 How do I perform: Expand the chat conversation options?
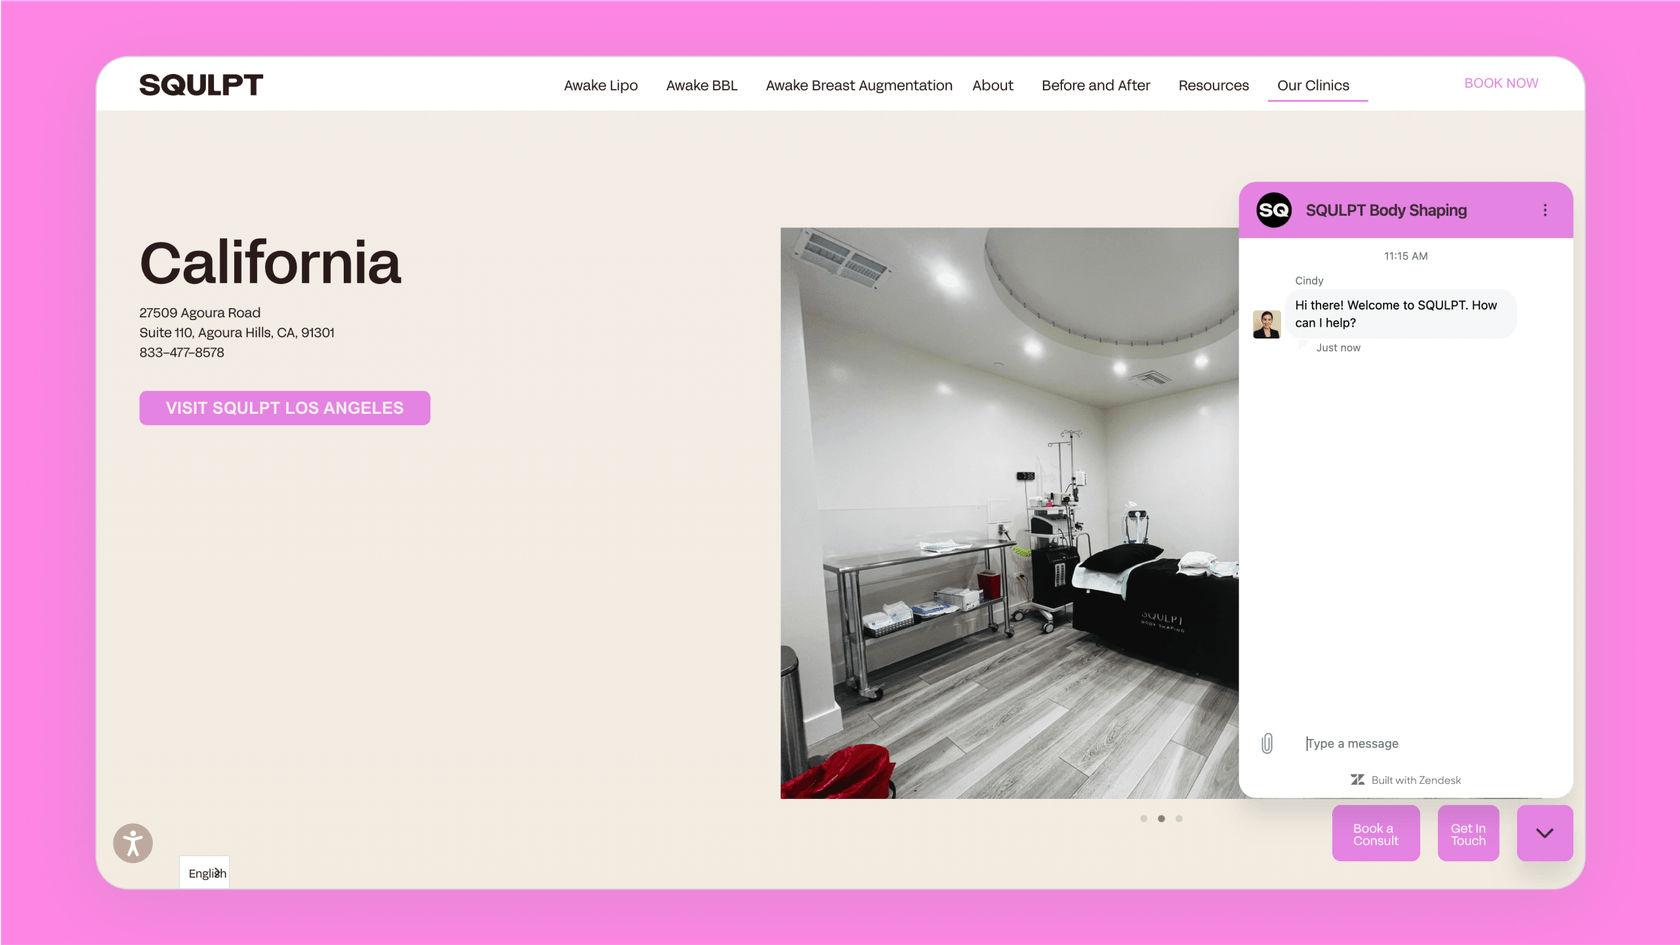[1545, 210]
